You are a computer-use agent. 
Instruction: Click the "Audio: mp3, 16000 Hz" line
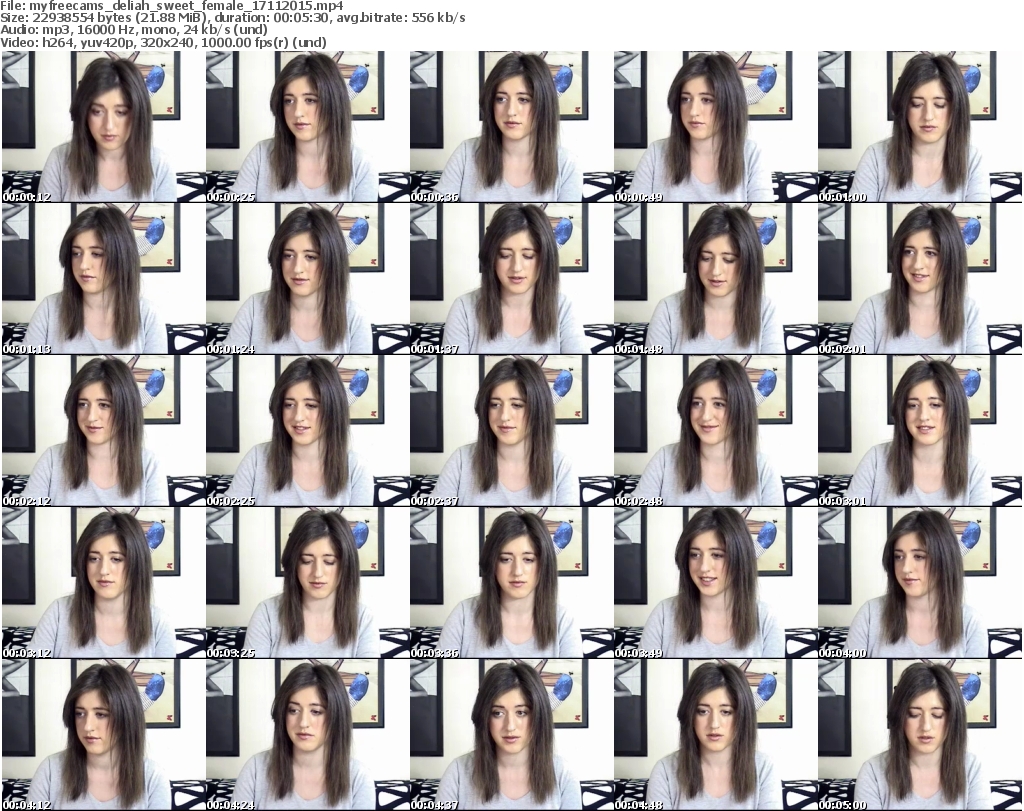click(134, 30)
